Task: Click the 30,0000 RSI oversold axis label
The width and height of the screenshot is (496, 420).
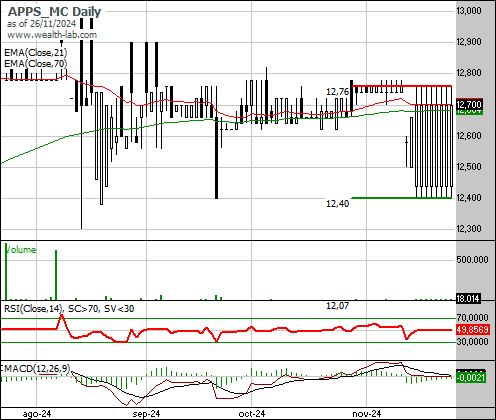Action: coord(472,342)
